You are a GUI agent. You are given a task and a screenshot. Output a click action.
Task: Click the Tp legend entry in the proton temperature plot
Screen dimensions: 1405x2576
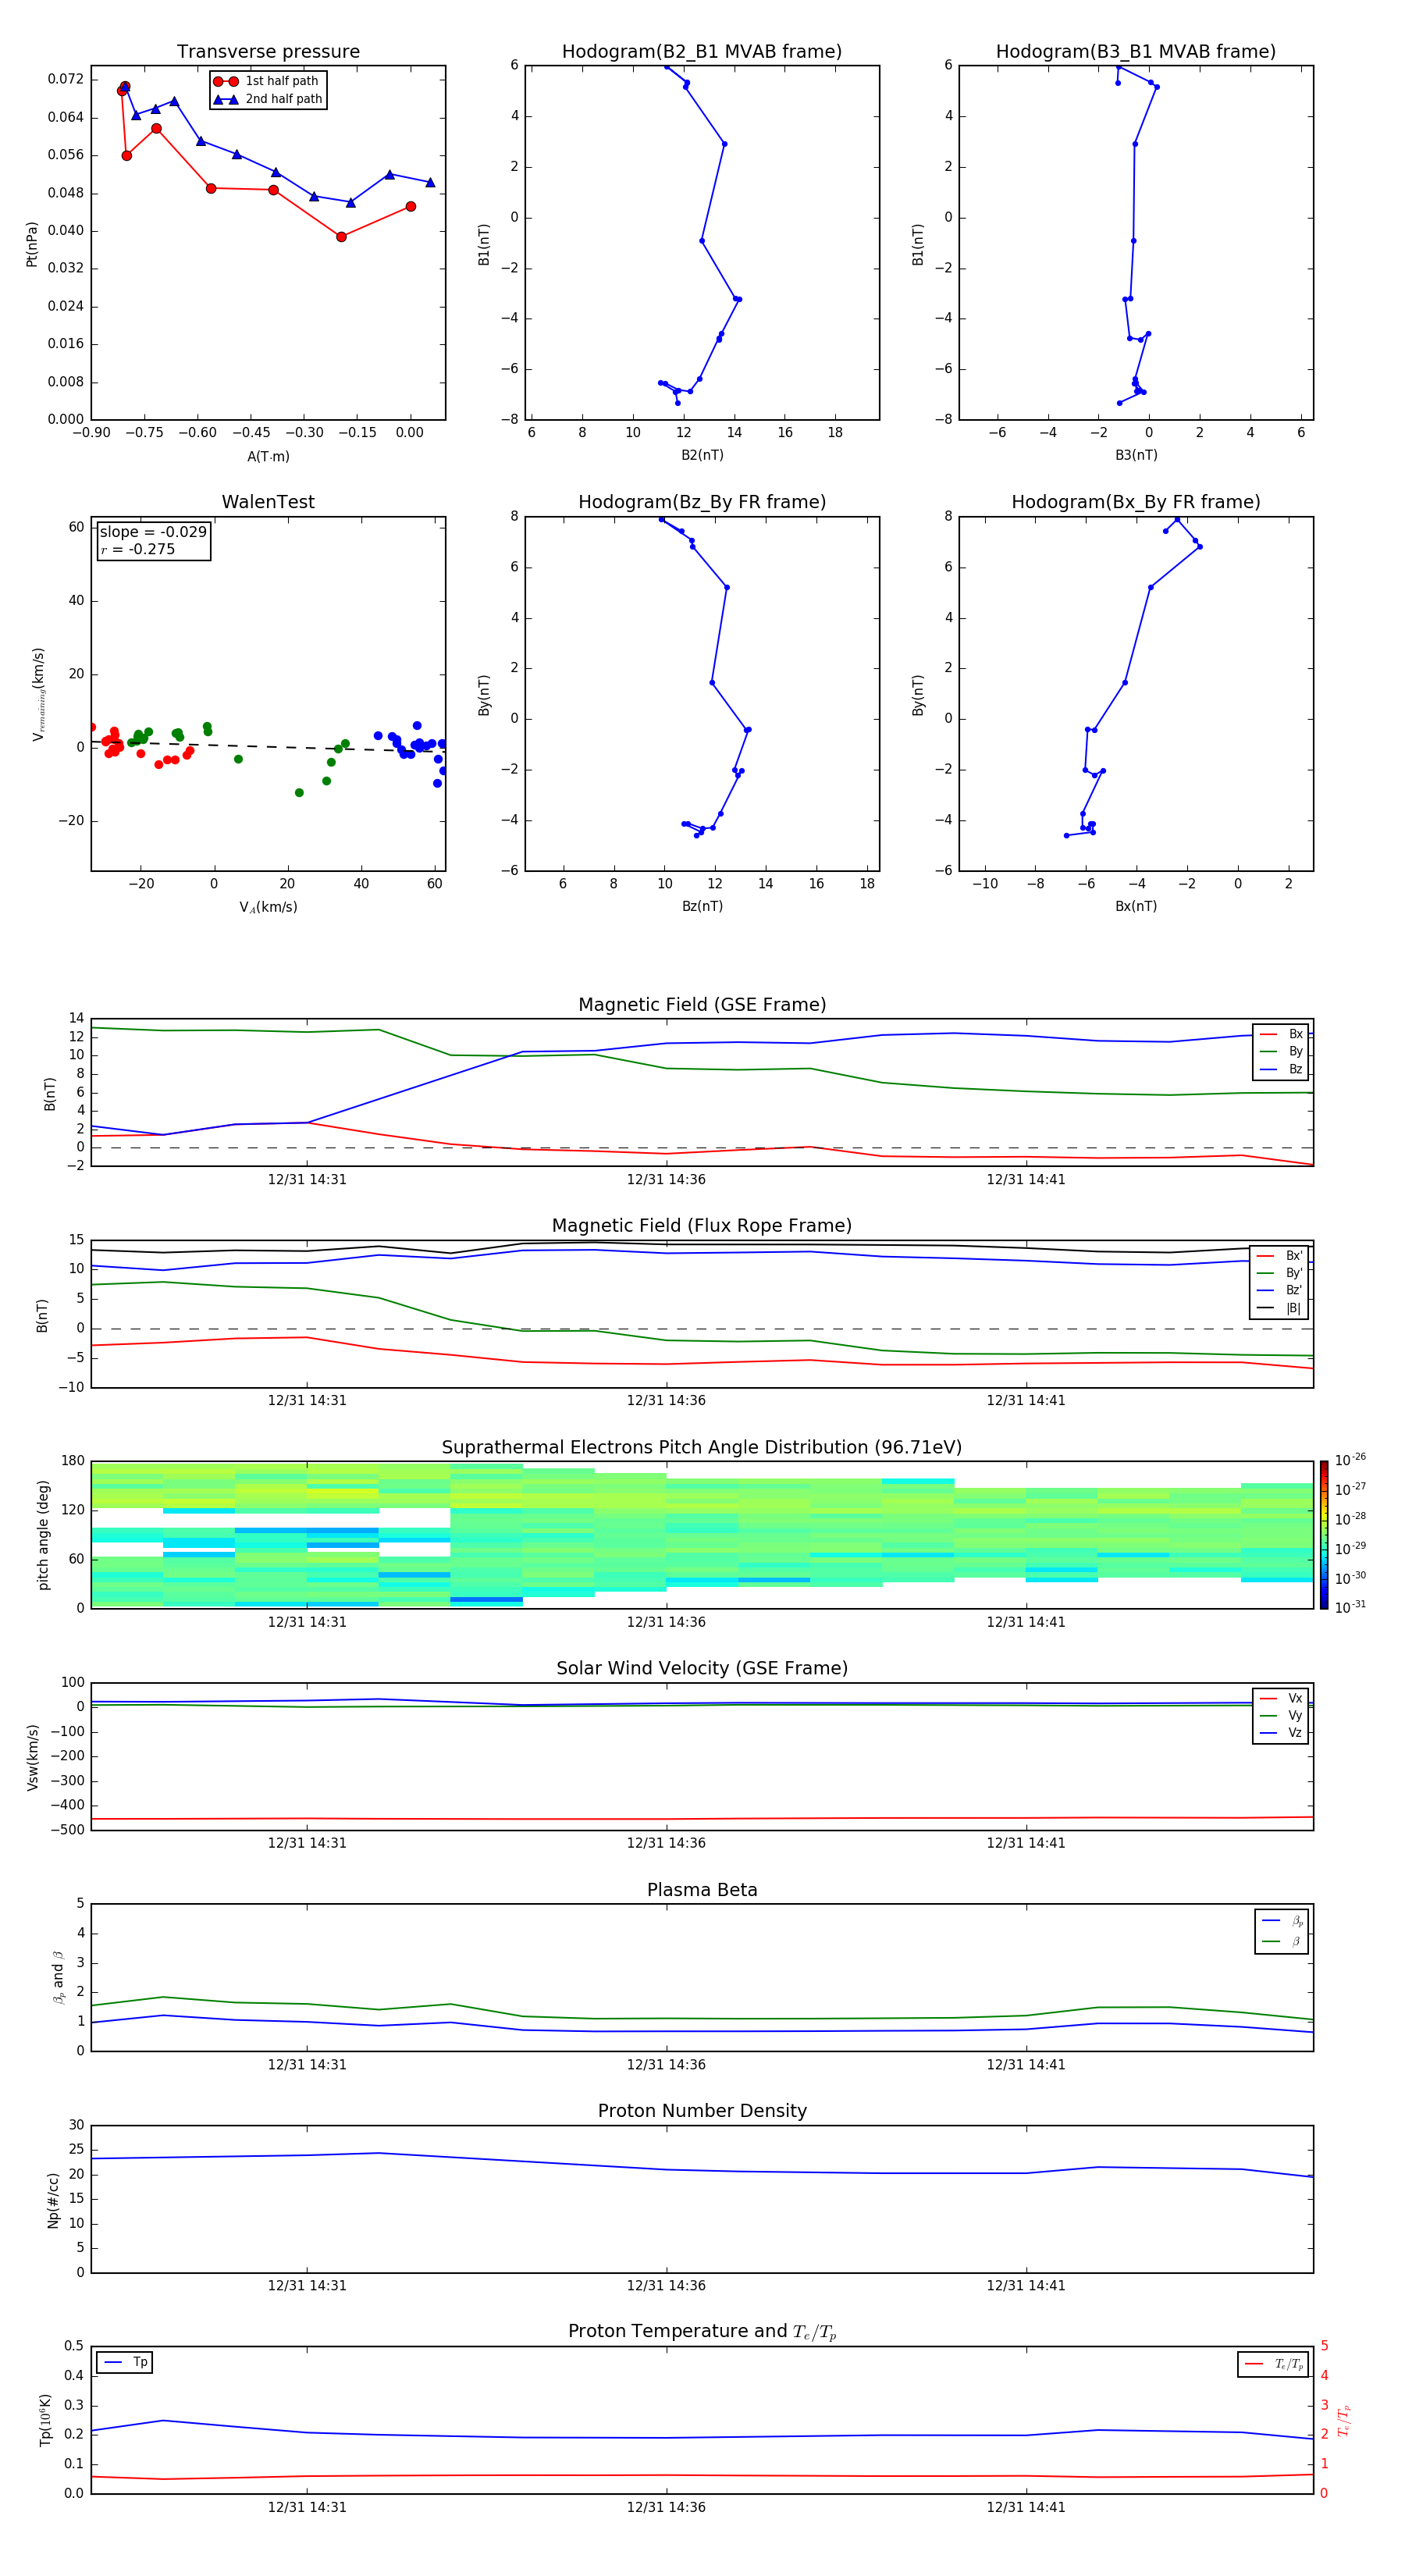pyautogui.click(x=125, y=2362)
